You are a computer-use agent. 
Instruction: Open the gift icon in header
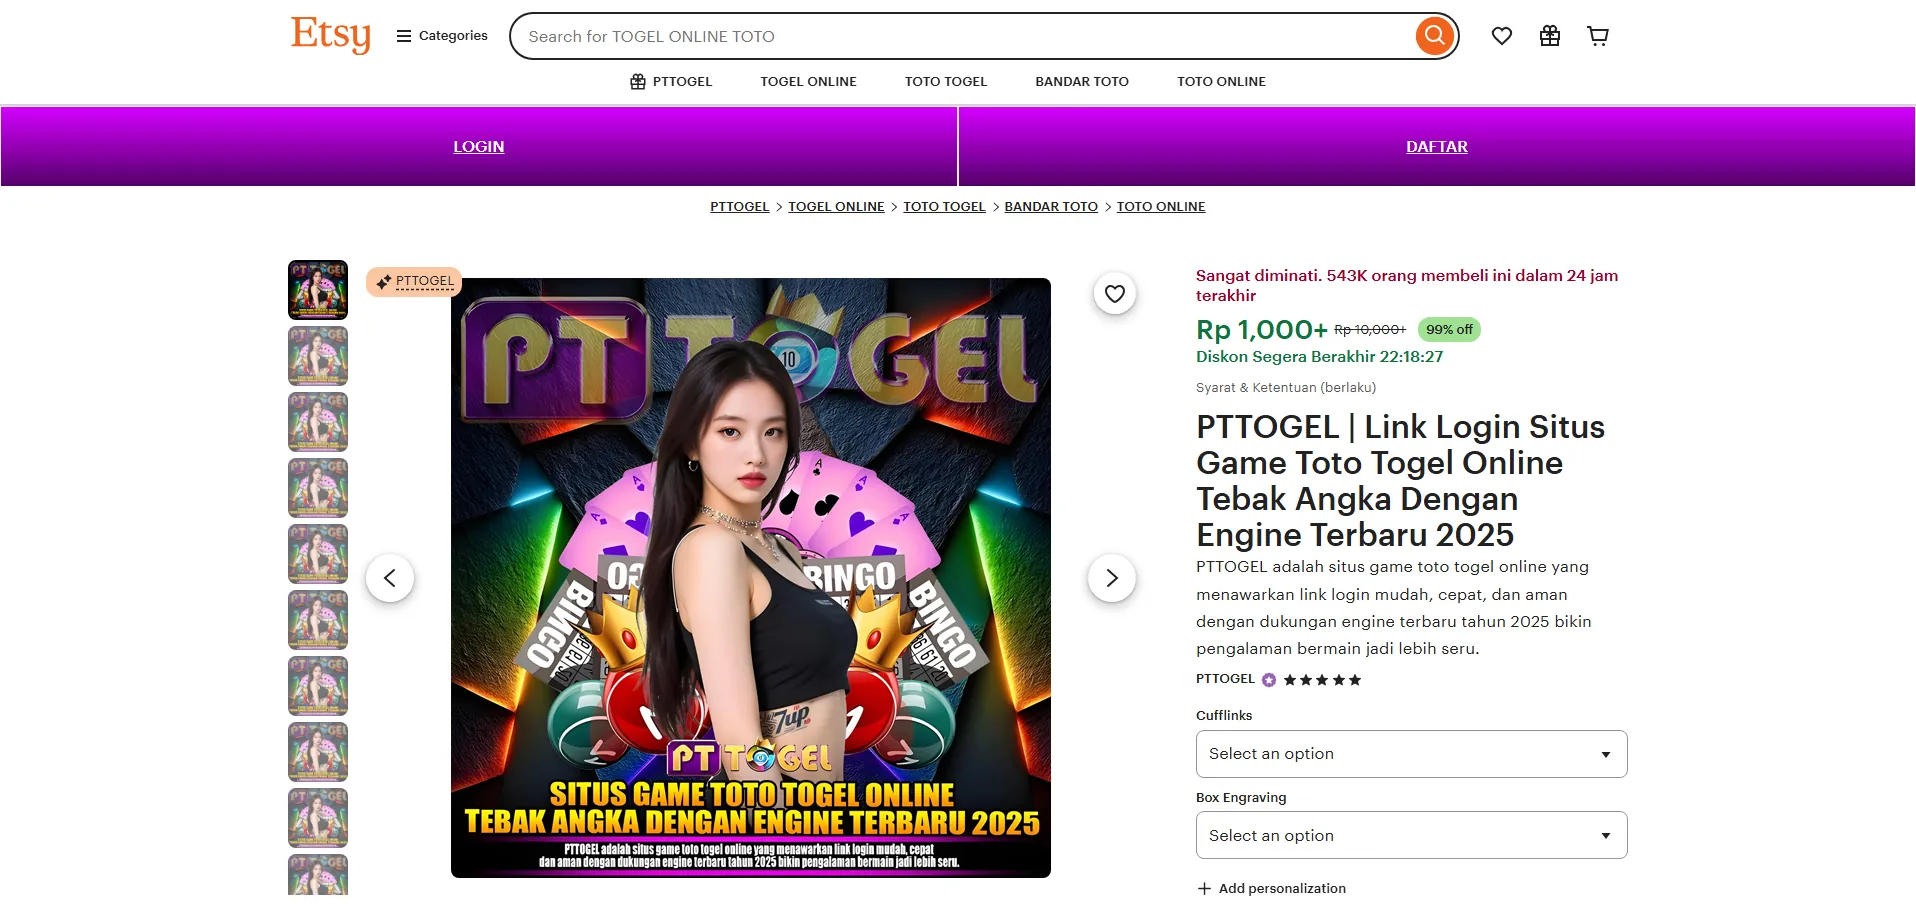coord(1549,36)
